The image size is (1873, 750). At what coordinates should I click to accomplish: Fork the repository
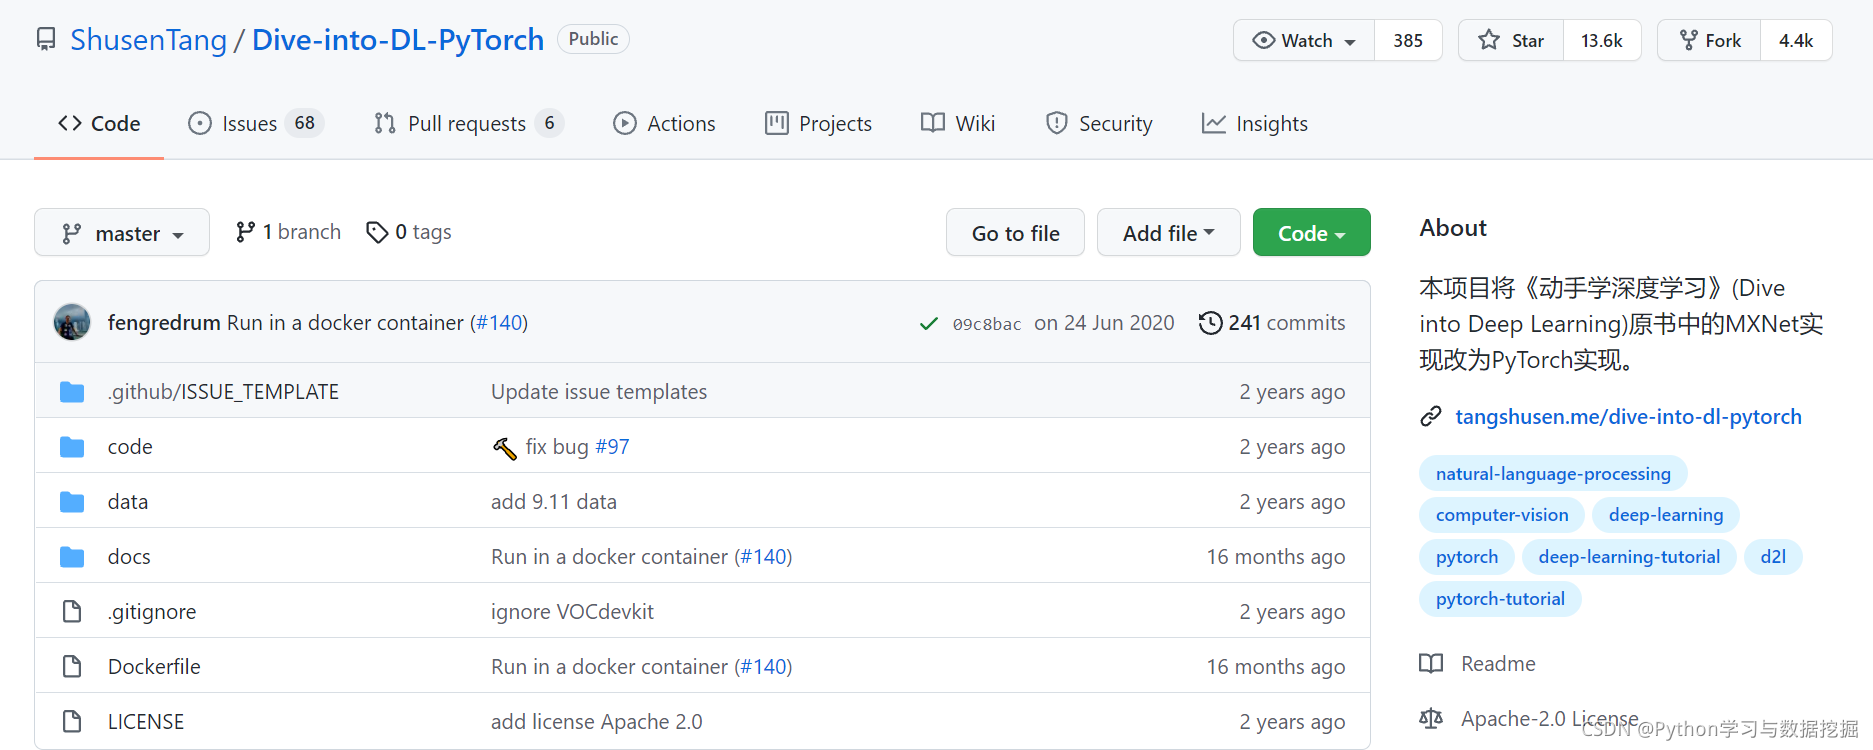pyautogui.click(x=1709, y=40)
